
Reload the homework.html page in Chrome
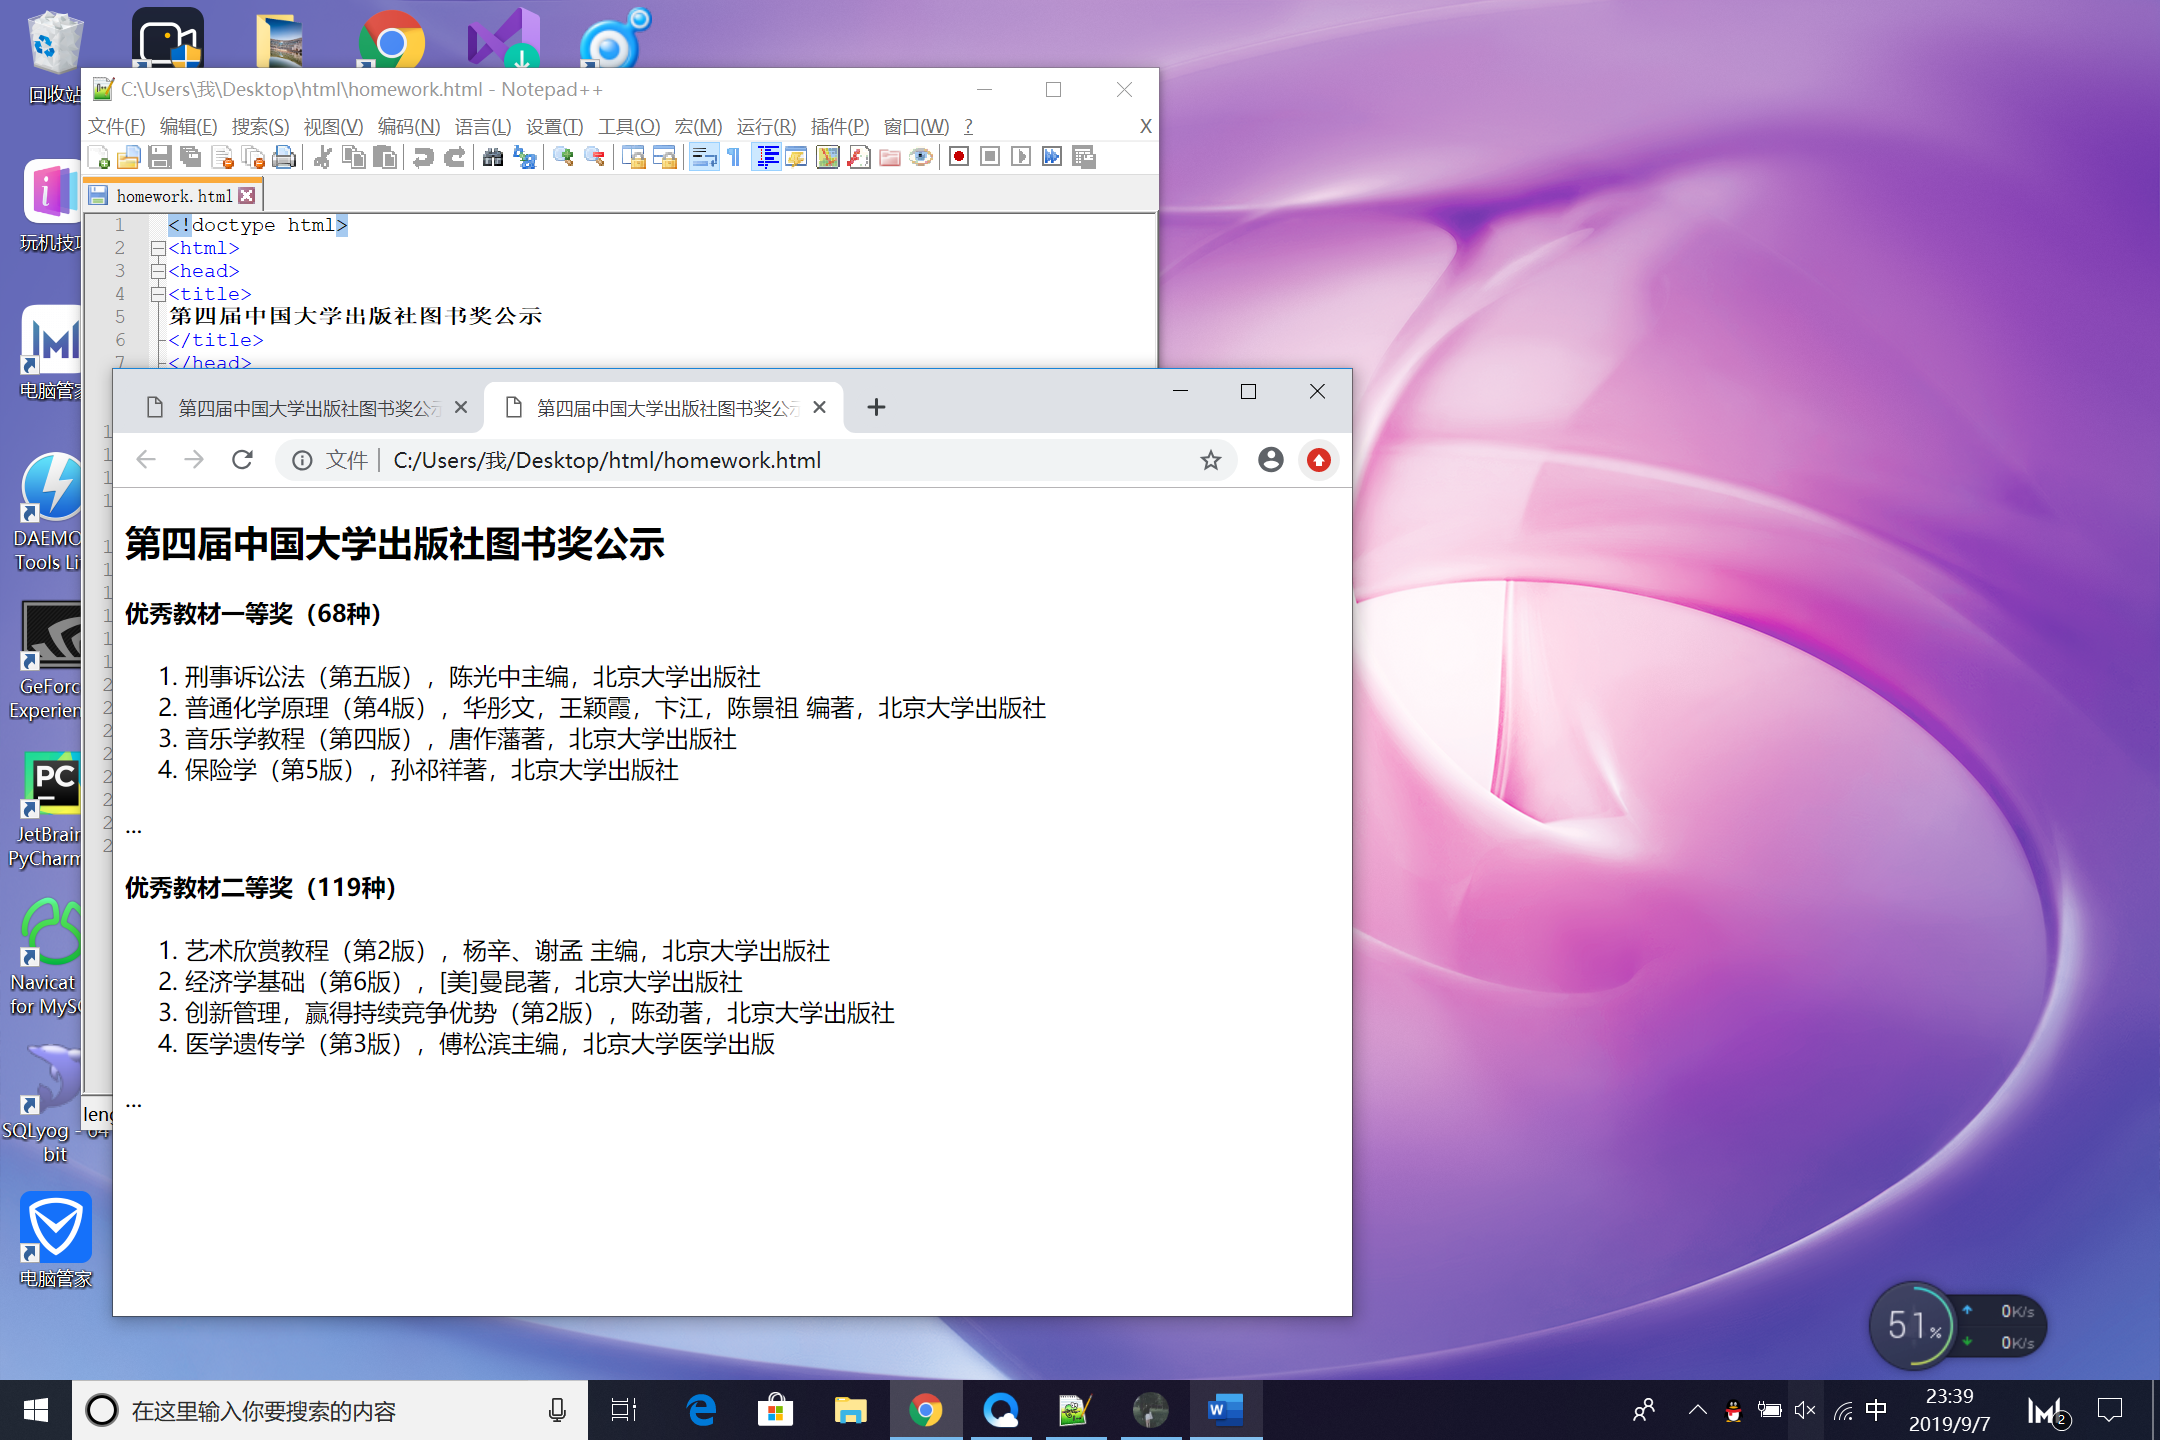(242, 460)
